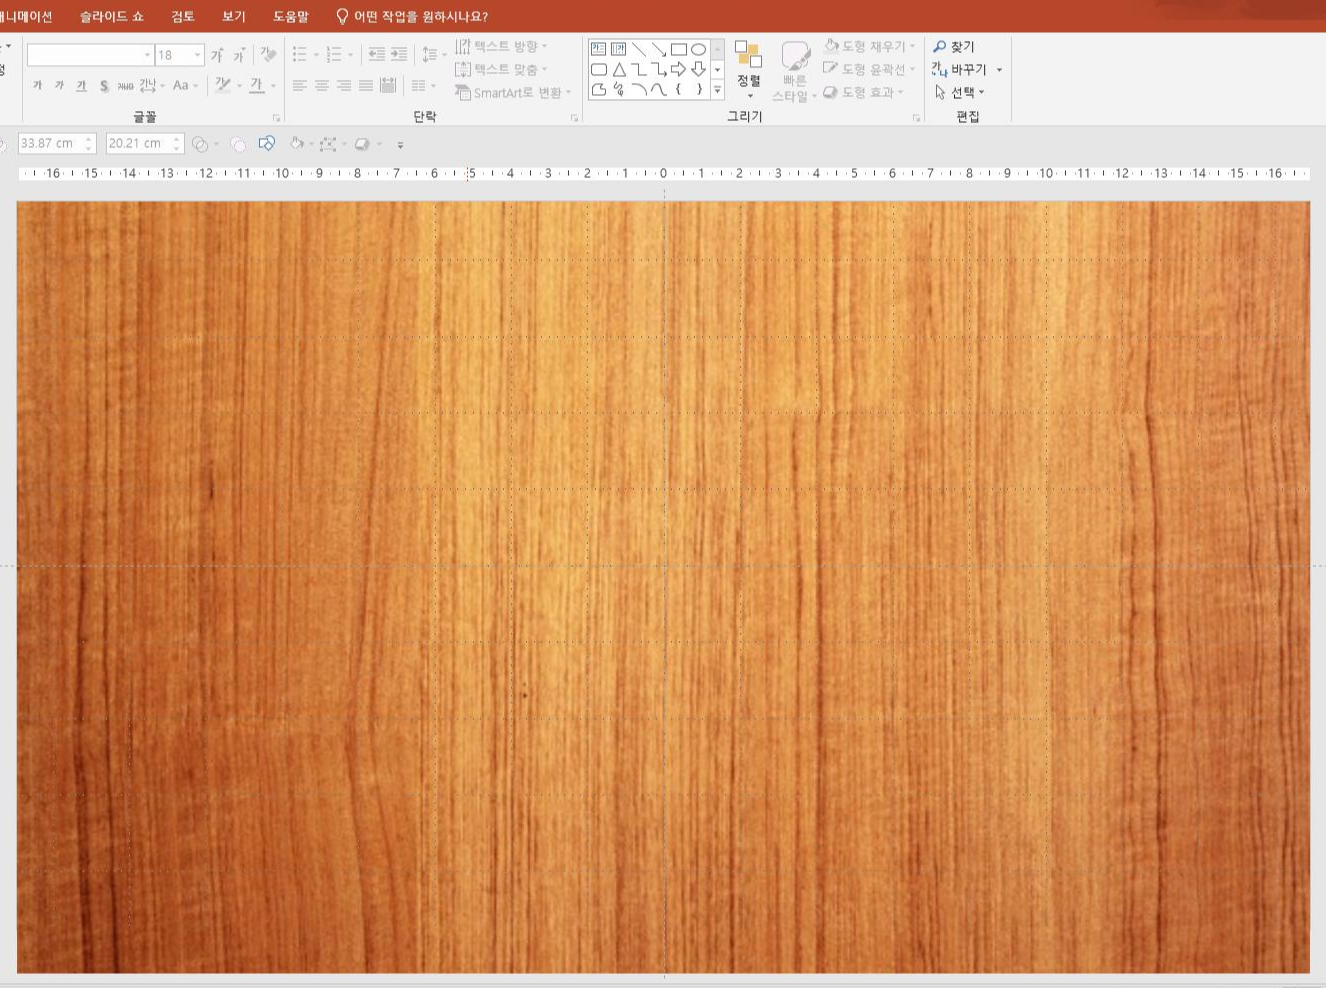Screen dimensions: 1326x988
Task: Open the 단락 dialog launcher
Action: pyautogui.click(x=575, y=118)
